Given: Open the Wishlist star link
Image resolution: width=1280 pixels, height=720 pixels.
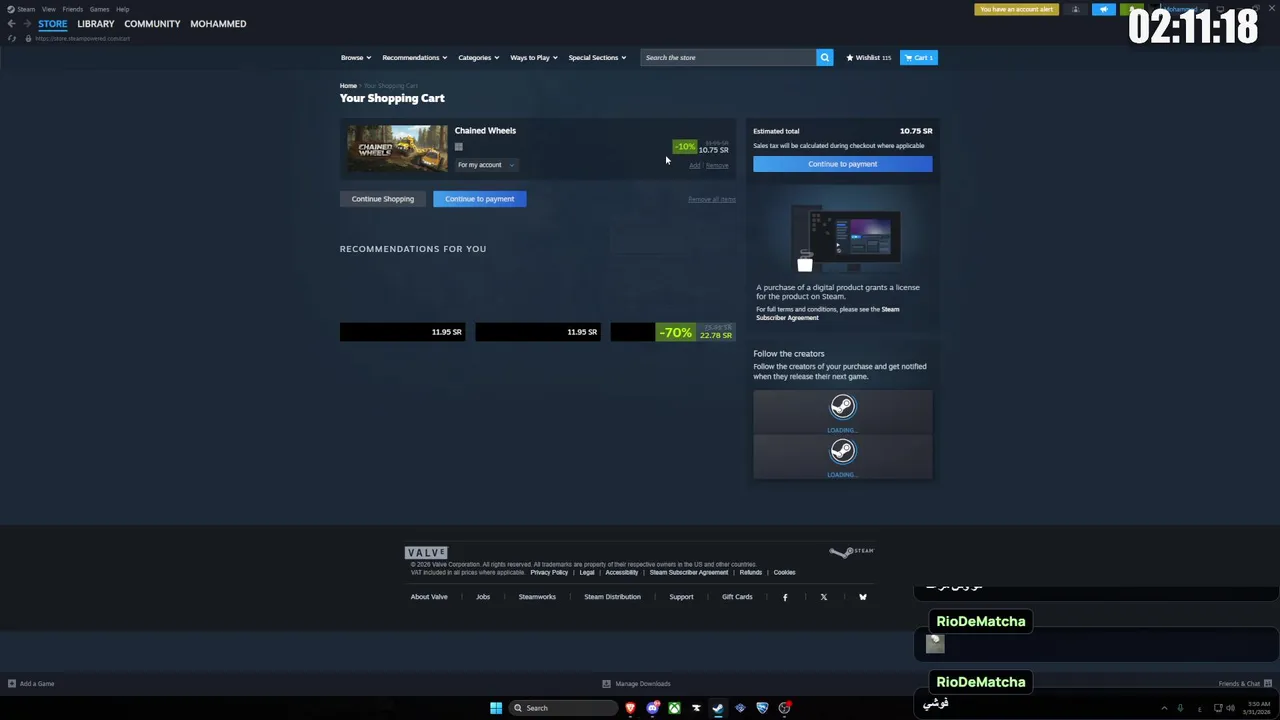Looking at the screenshot, I should click(868, 57).
